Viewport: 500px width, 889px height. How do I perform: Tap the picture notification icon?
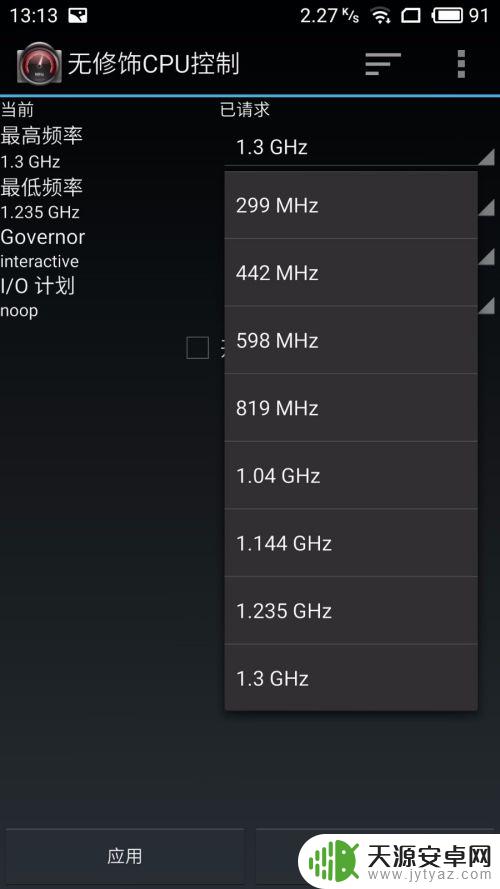[78, 16]
